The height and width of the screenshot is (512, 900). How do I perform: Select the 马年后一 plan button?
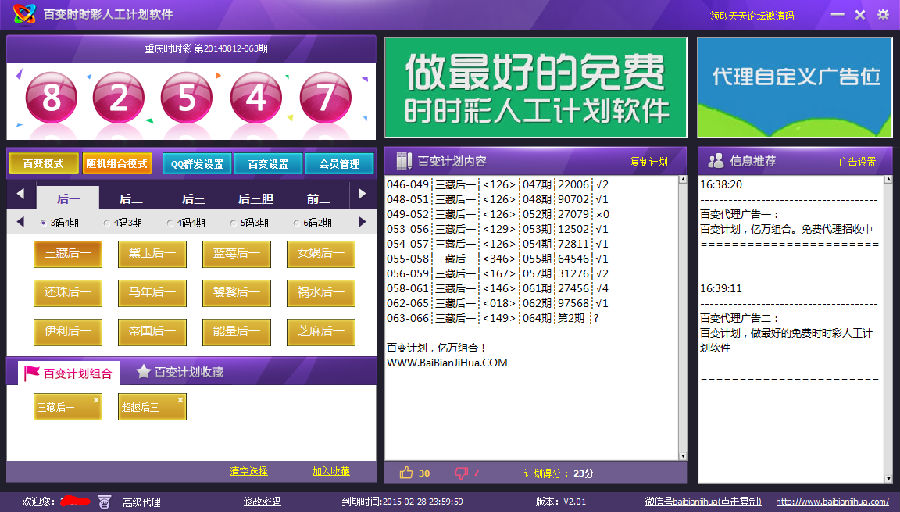point(152,293)
